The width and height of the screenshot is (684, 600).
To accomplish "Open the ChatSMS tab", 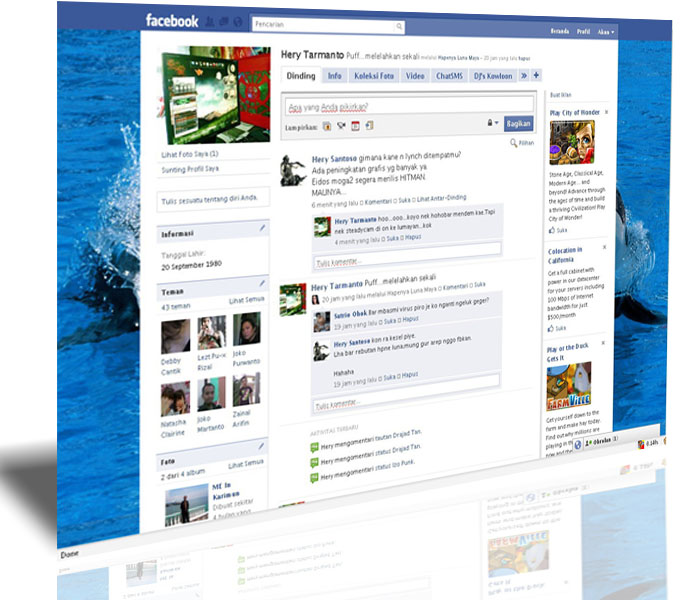I will (x=449, y=76).
